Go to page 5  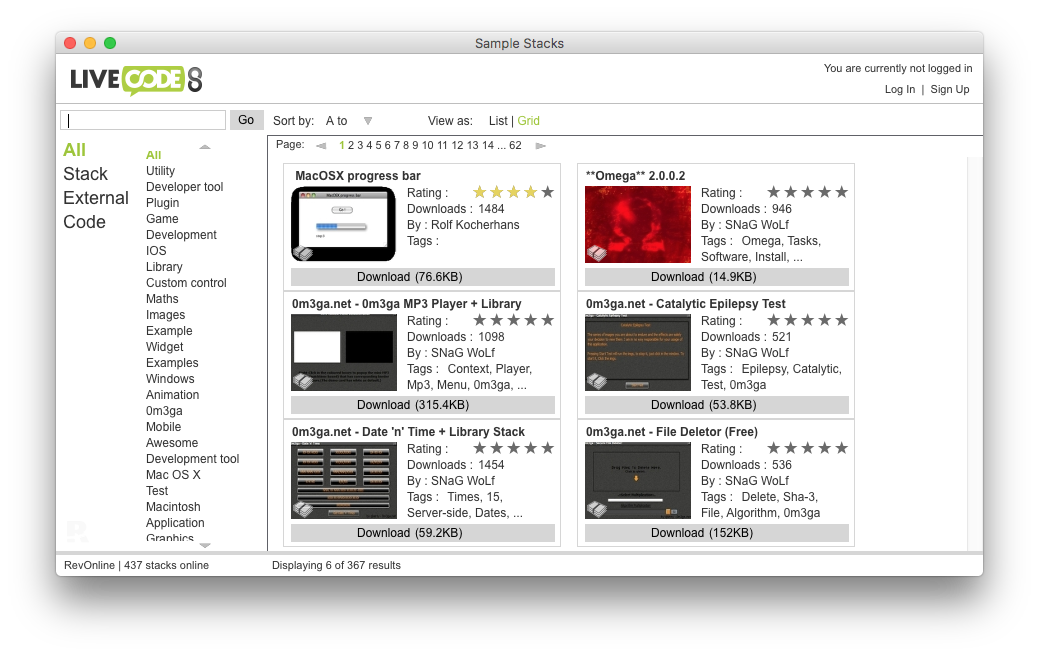[x=378, y=145]
